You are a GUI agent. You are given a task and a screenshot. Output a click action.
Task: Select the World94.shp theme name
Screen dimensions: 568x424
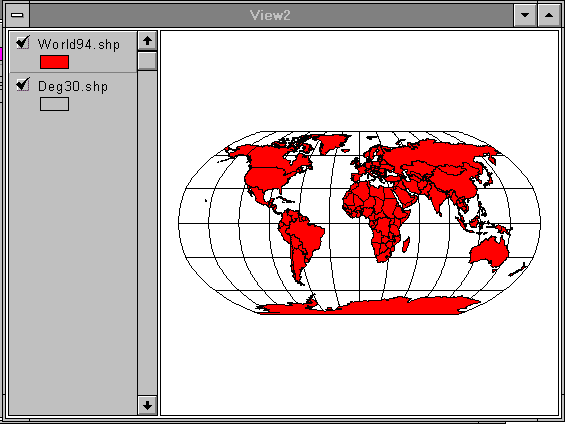click(79, 44)
